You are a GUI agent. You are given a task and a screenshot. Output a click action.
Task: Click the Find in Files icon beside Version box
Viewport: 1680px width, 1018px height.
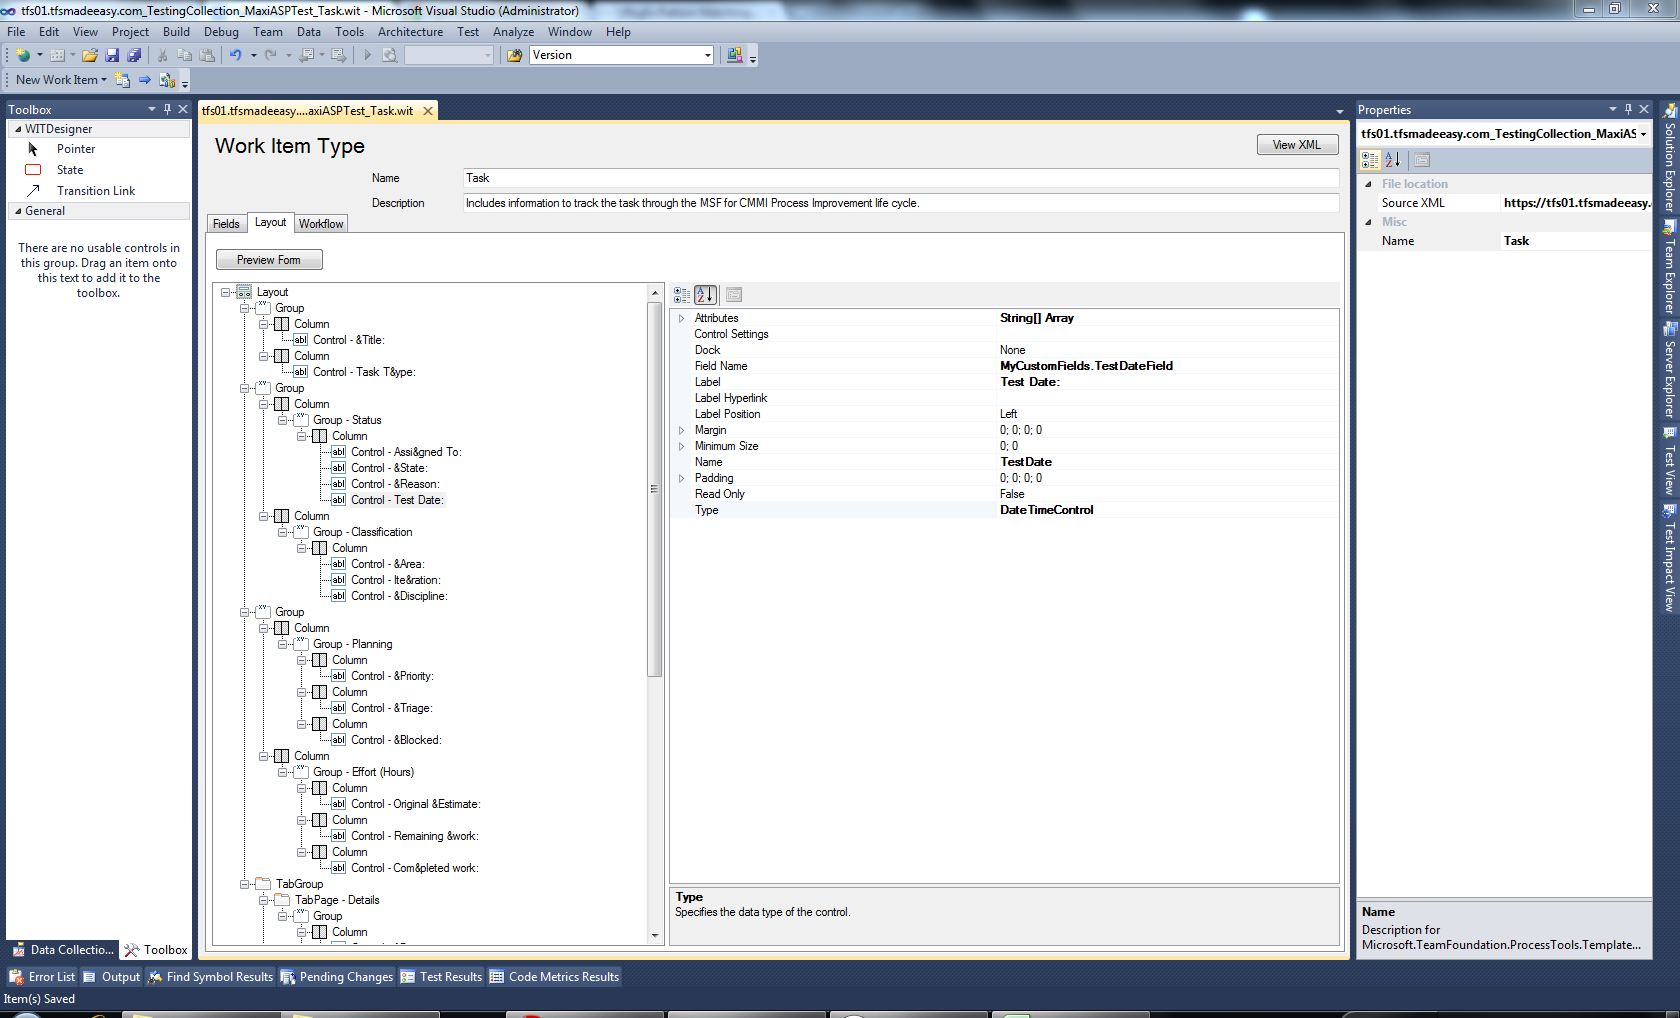tap(515, 55)
